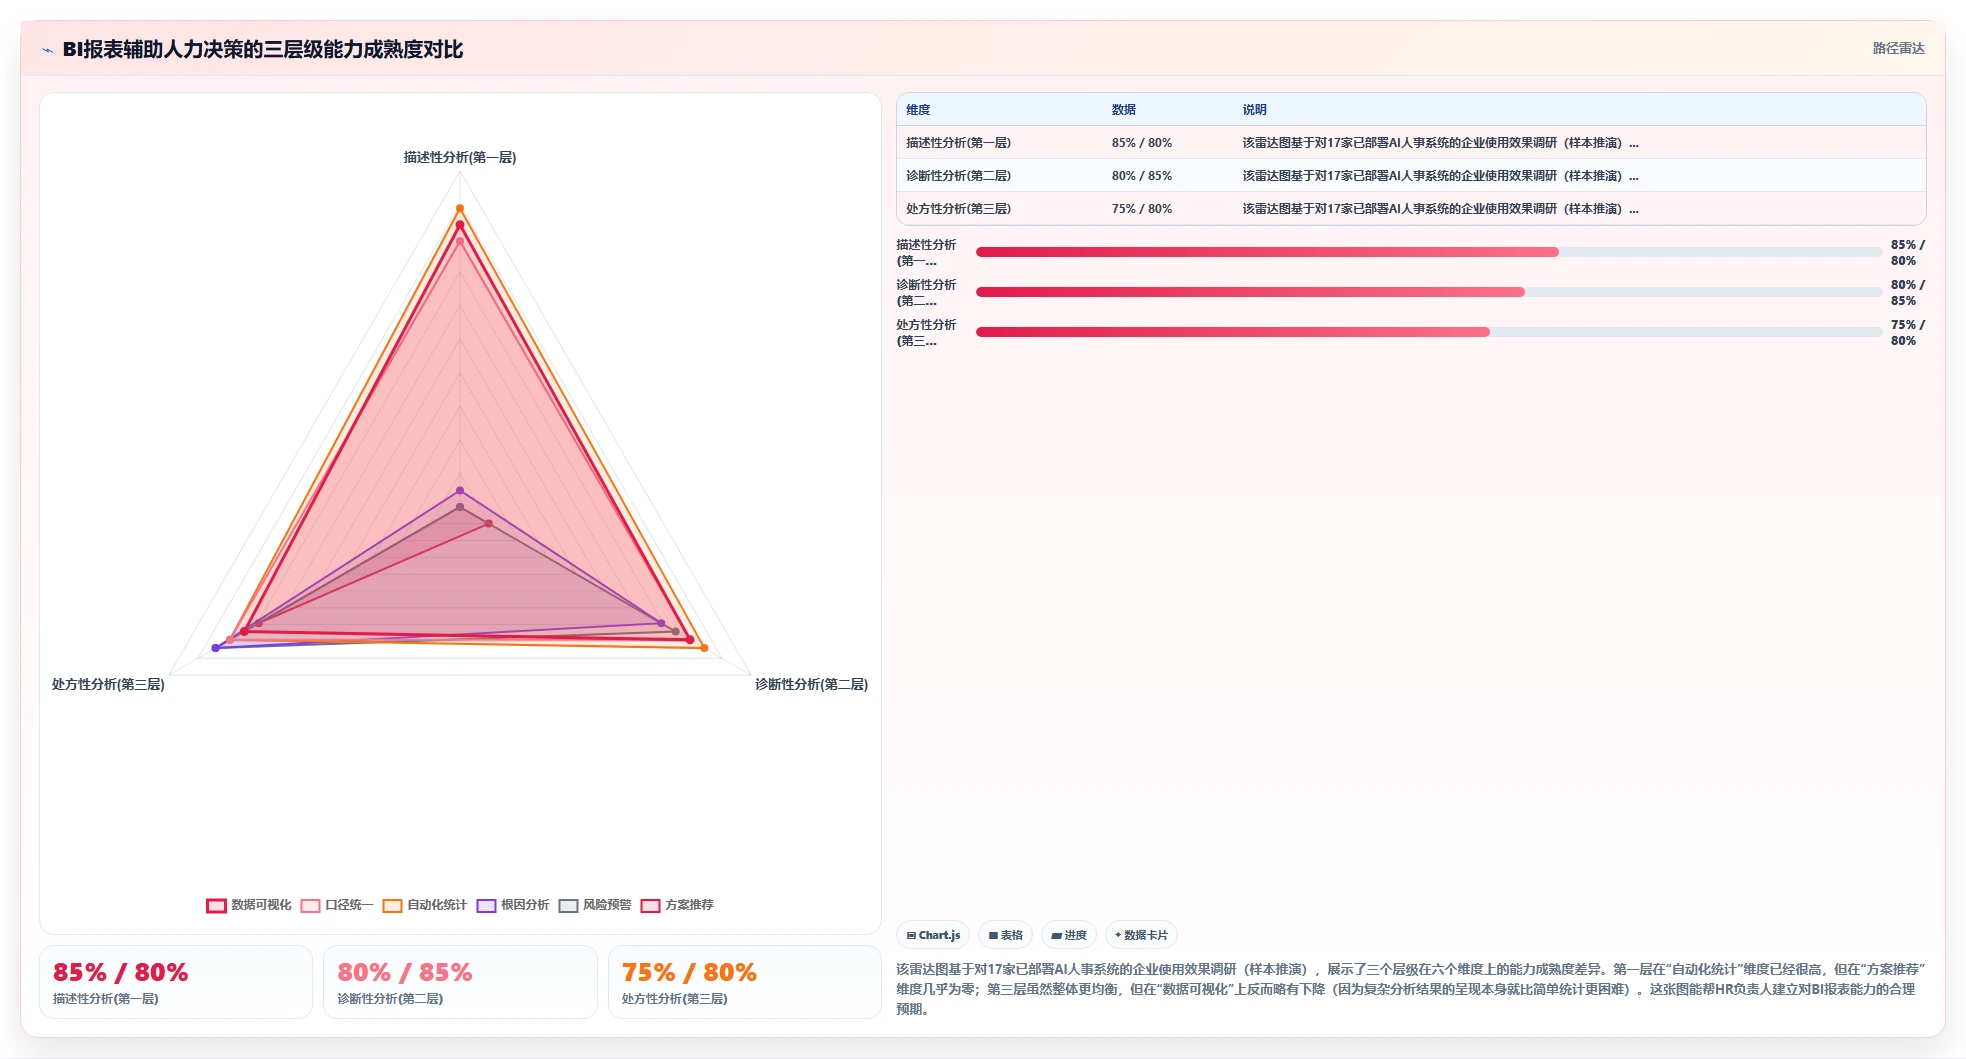This screenshot has width=1966, height=1059.
Task: Click radar axis label 处方性分析(第三层)
Action: (108, 684)
